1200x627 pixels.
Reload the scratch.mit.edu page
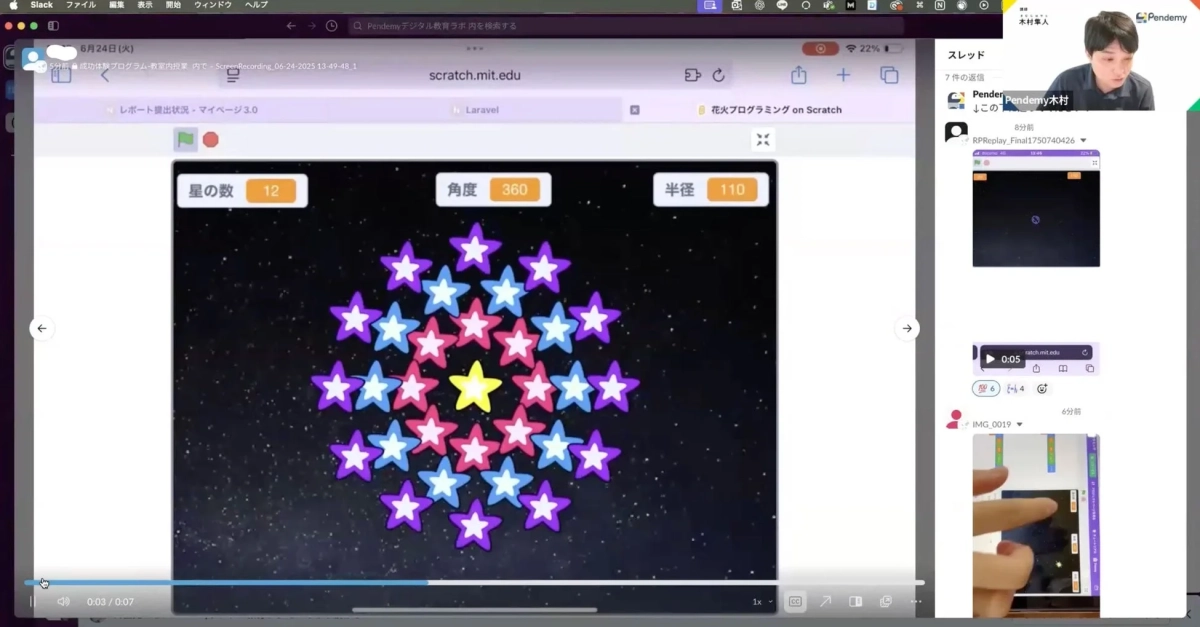click(x=719, y=75)
